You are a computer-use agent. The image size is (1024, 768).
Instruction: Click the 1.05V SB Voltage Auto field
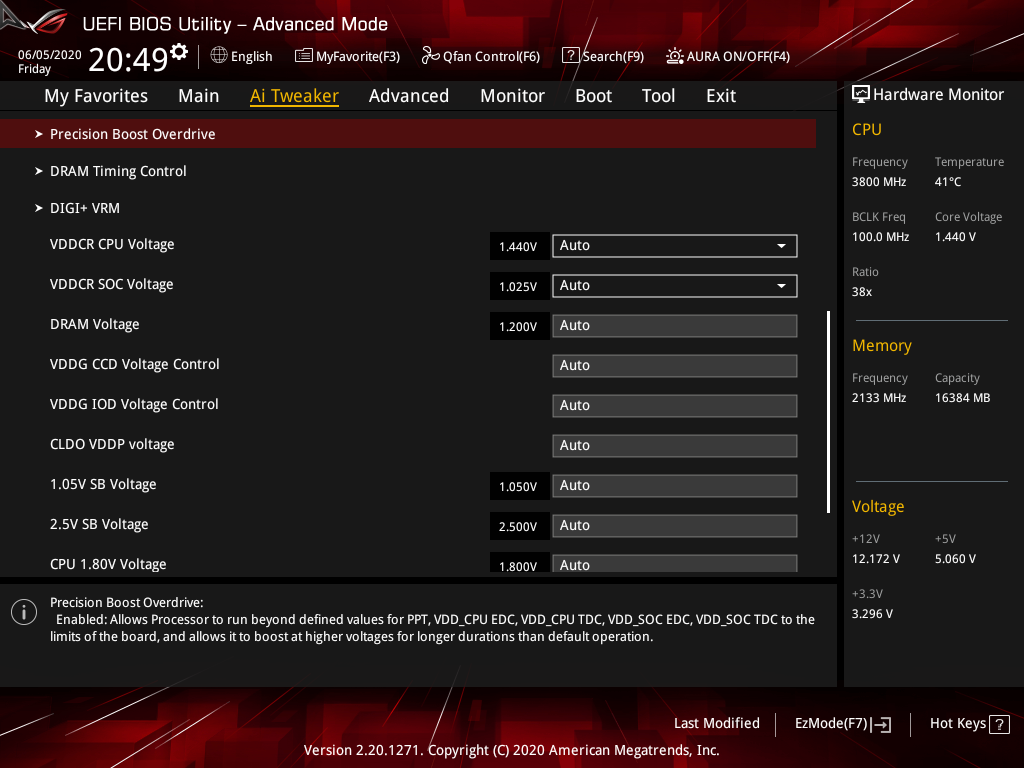[x=675, y=486]
